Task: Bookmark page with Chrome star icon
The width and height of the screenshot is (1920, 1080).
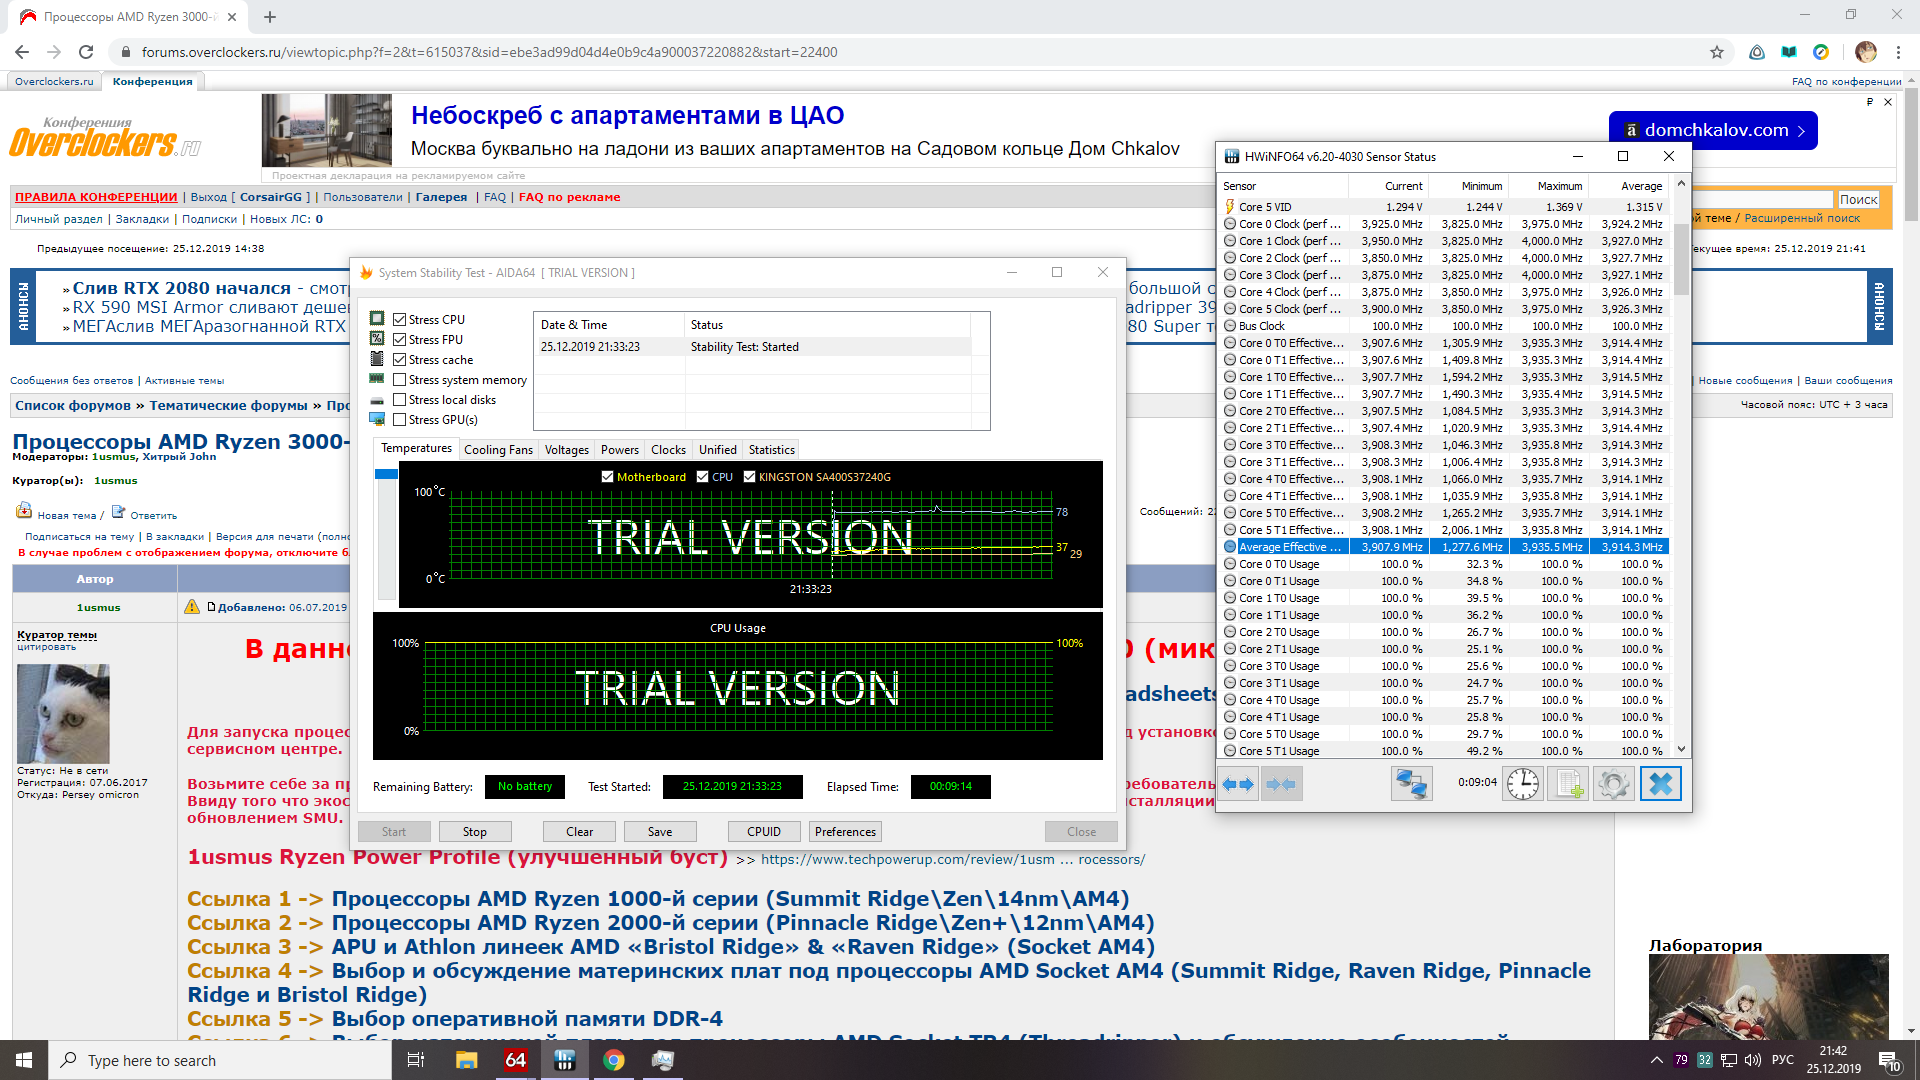Action: tap(1717, 52)
